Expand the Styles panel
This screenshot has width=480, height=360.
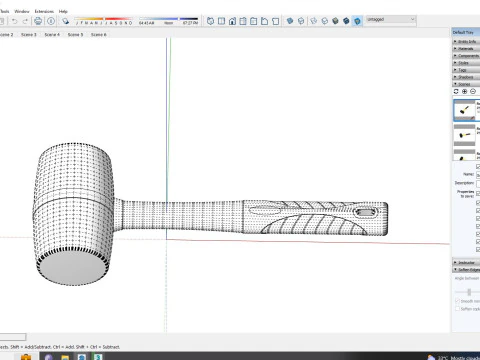(466, 63)
